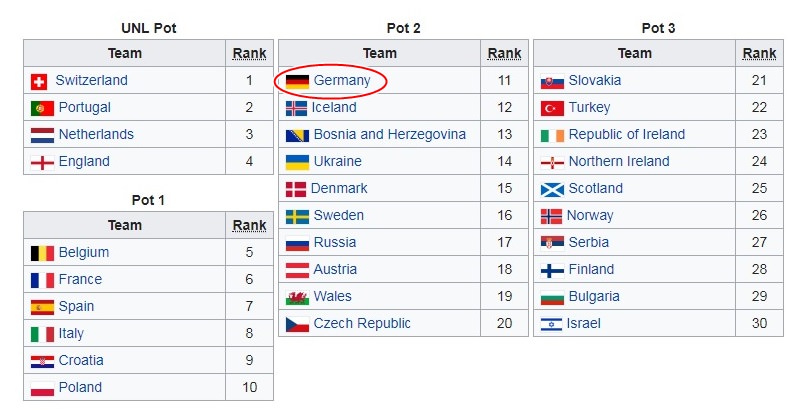
Task: Click the Turkey flag icon
Action: click(552, 108)
